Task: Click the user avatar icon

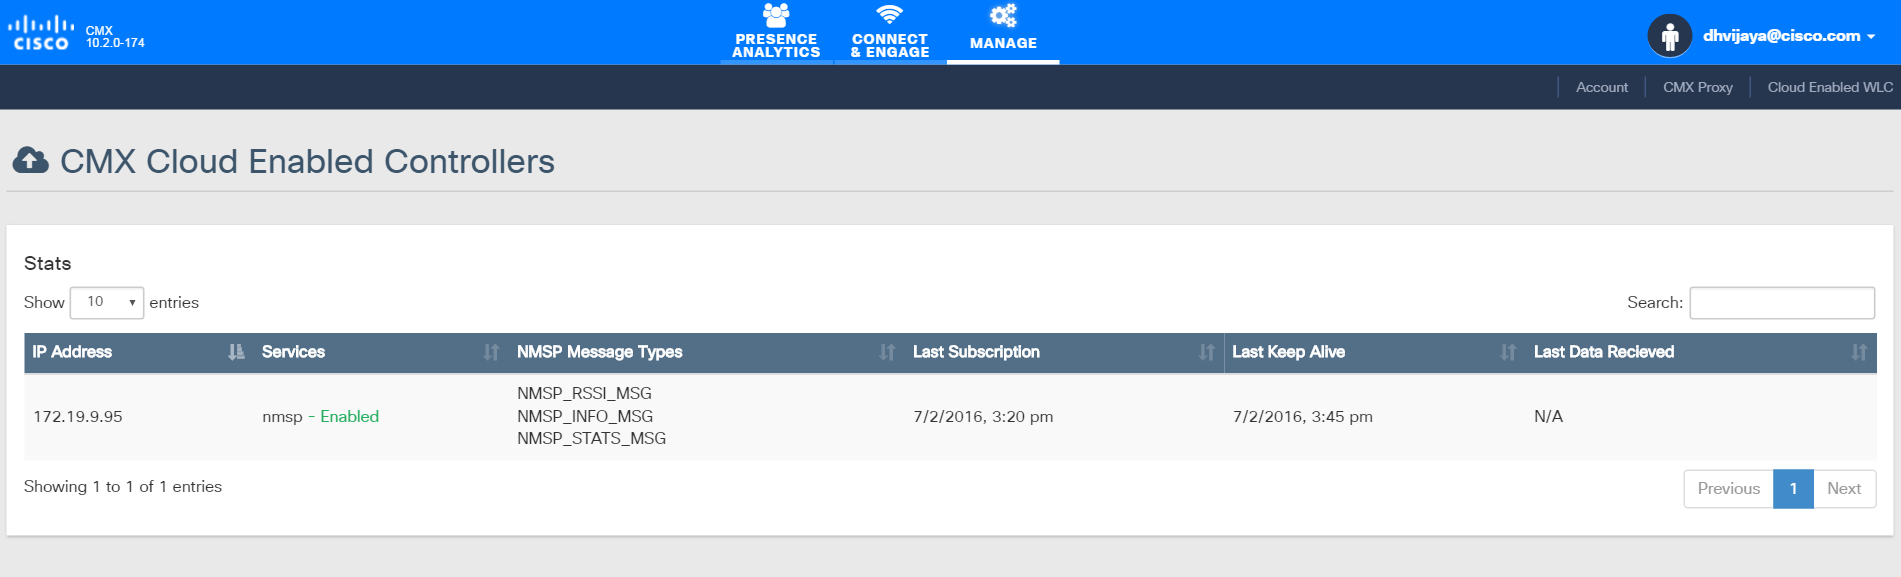Action: click(1669, 36)
